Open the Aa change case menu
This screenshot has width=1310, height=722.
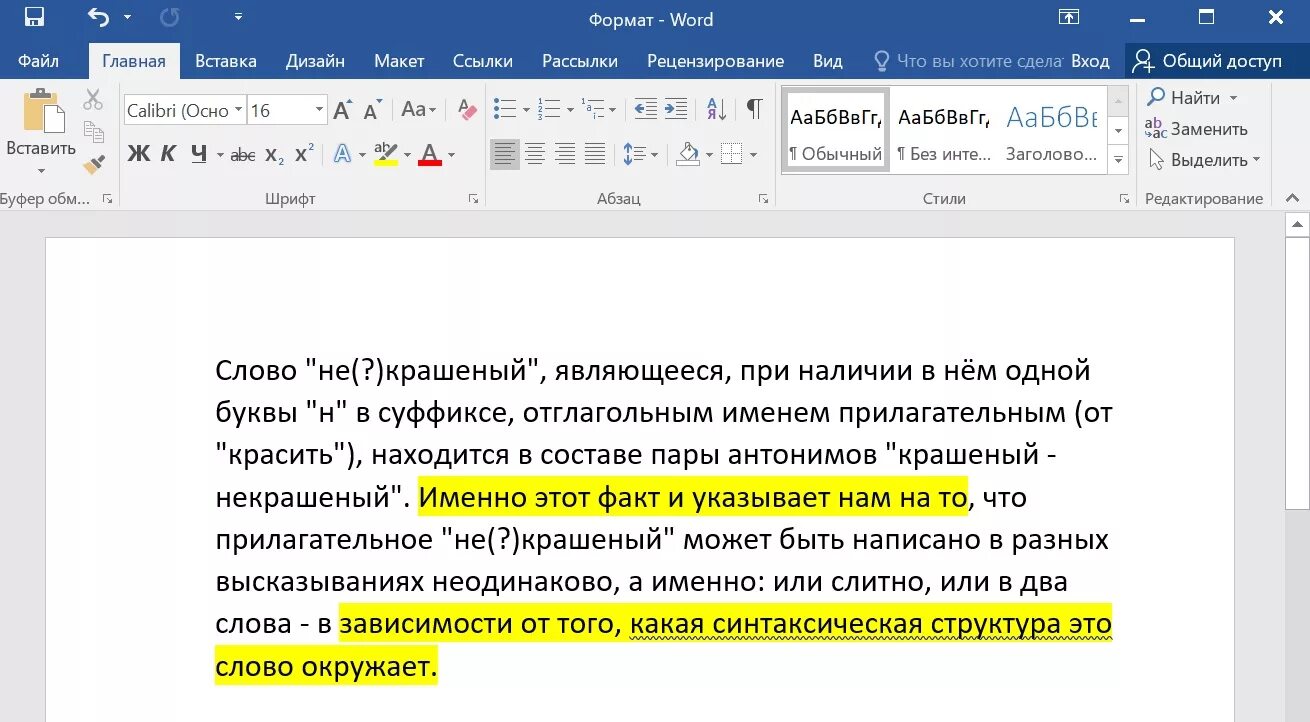click(x=420, y=110)
